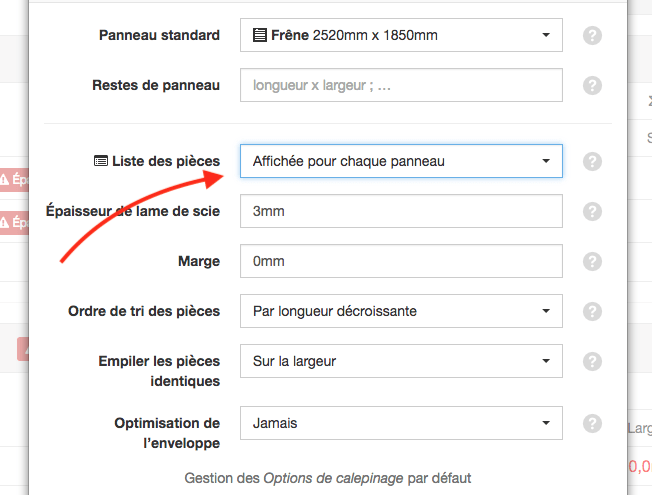This screenshot has height=495, width=652.
Task: Open the Panneau standard Frêne dropdown
Action: [x=401, y=35]
